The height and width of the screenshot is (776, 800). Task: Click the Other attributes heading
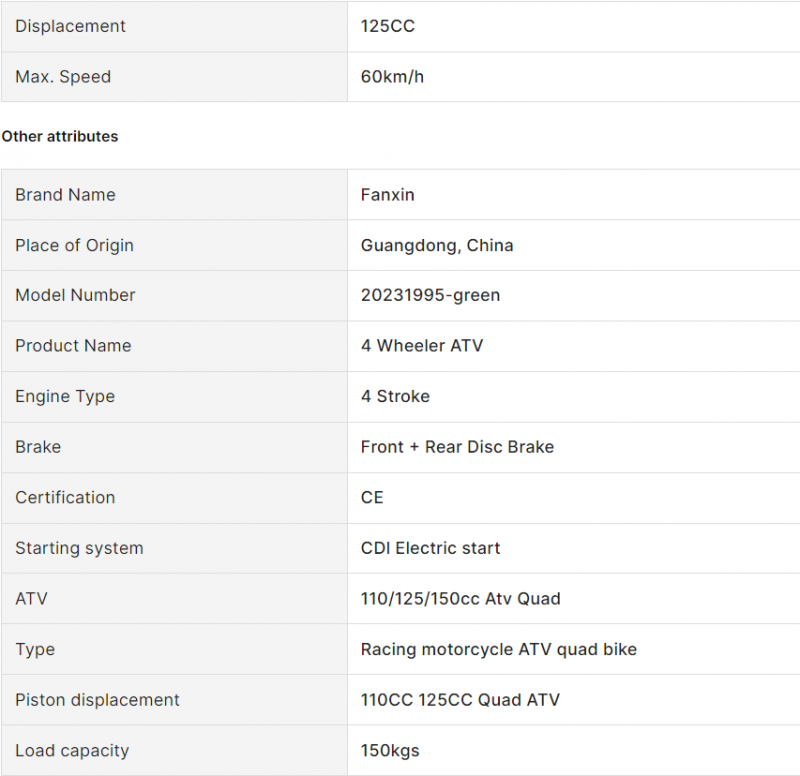(60, 136)
